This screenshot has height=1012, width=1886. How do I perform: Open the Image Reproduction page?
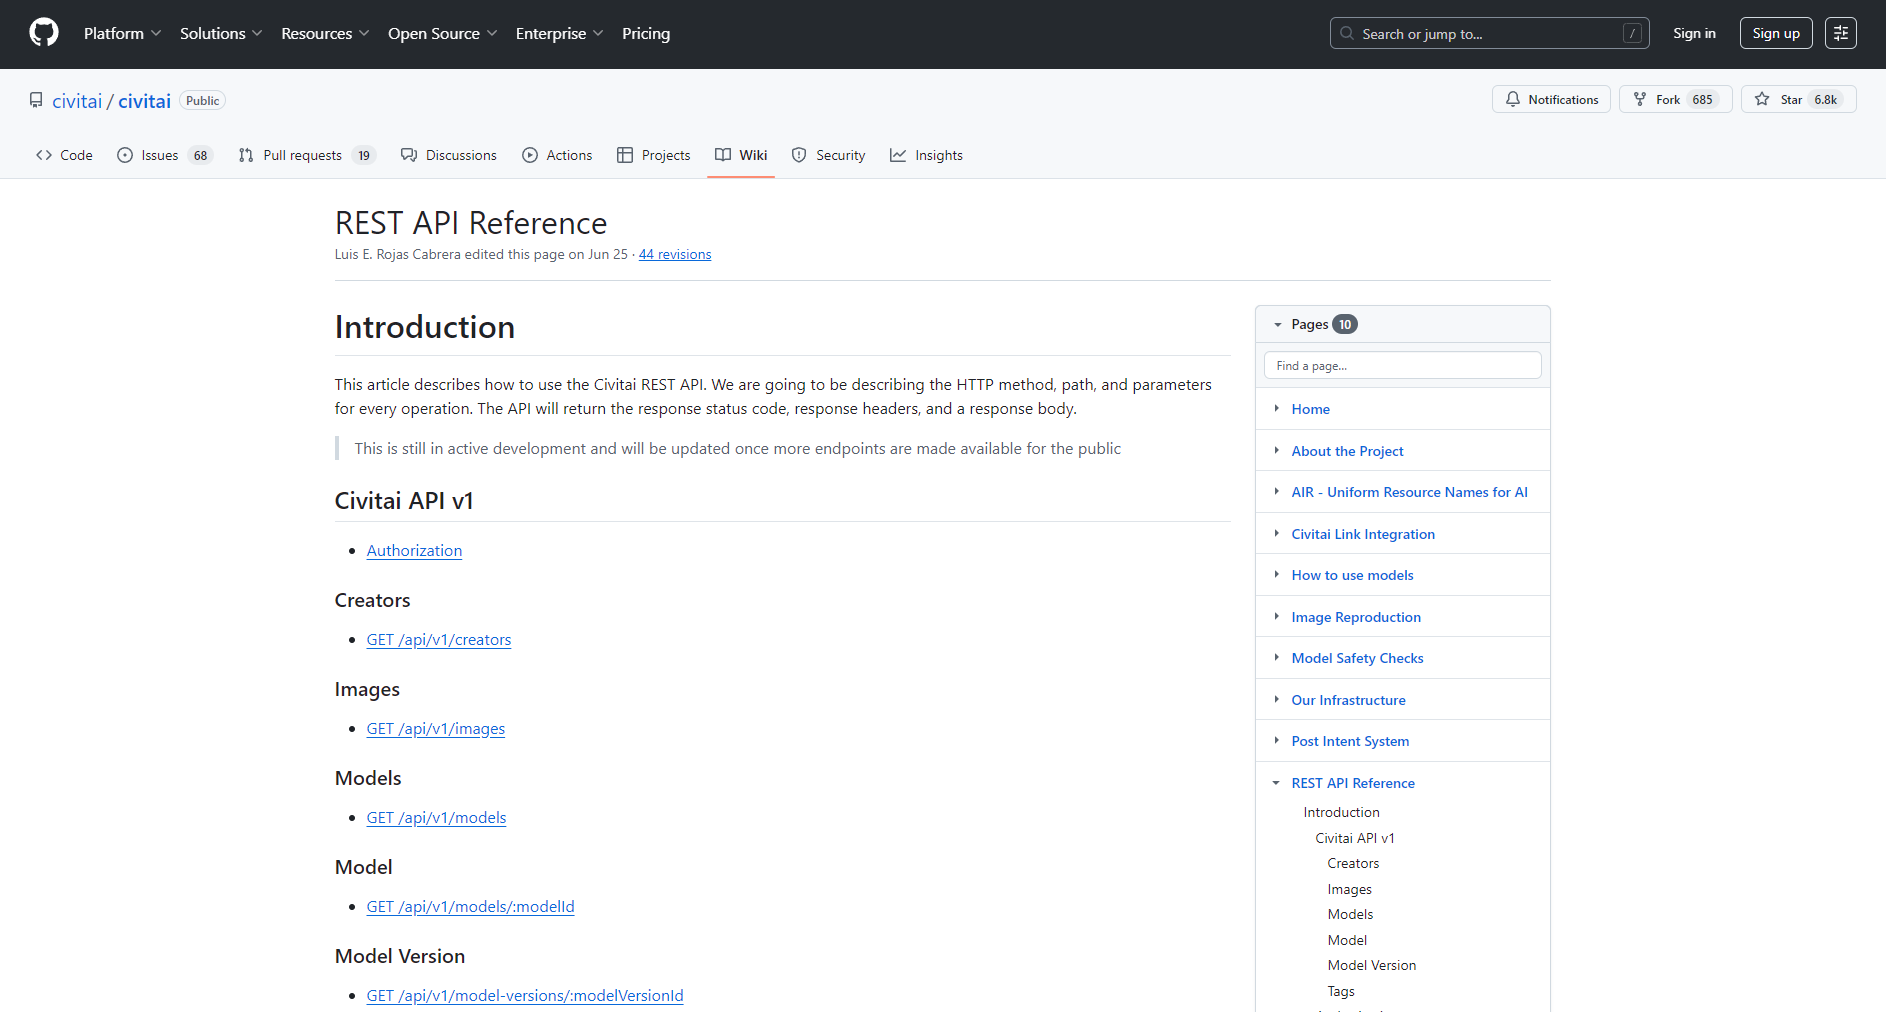tap(1356, 617)
